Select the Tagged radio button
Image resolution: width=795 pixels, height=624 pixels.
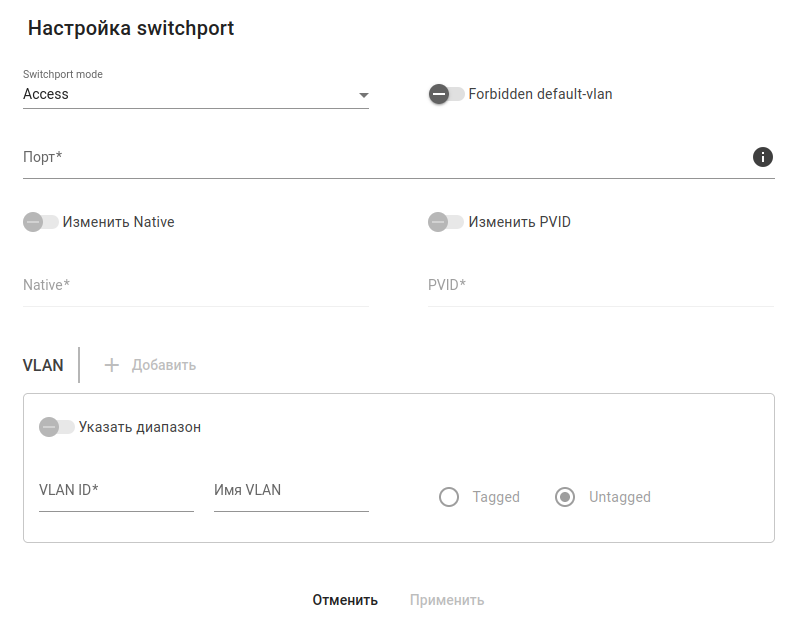coord(449,497)
